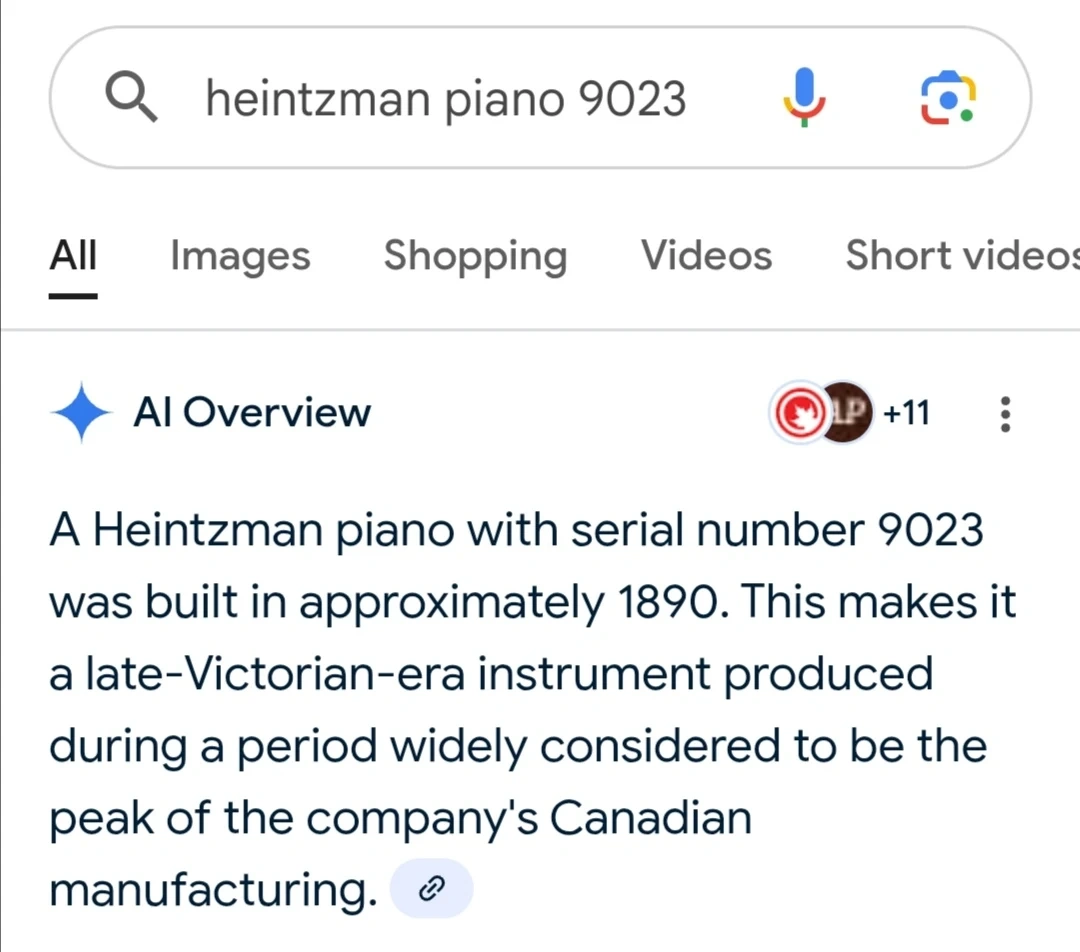Click the 'AI Overview' heading text

252,413
